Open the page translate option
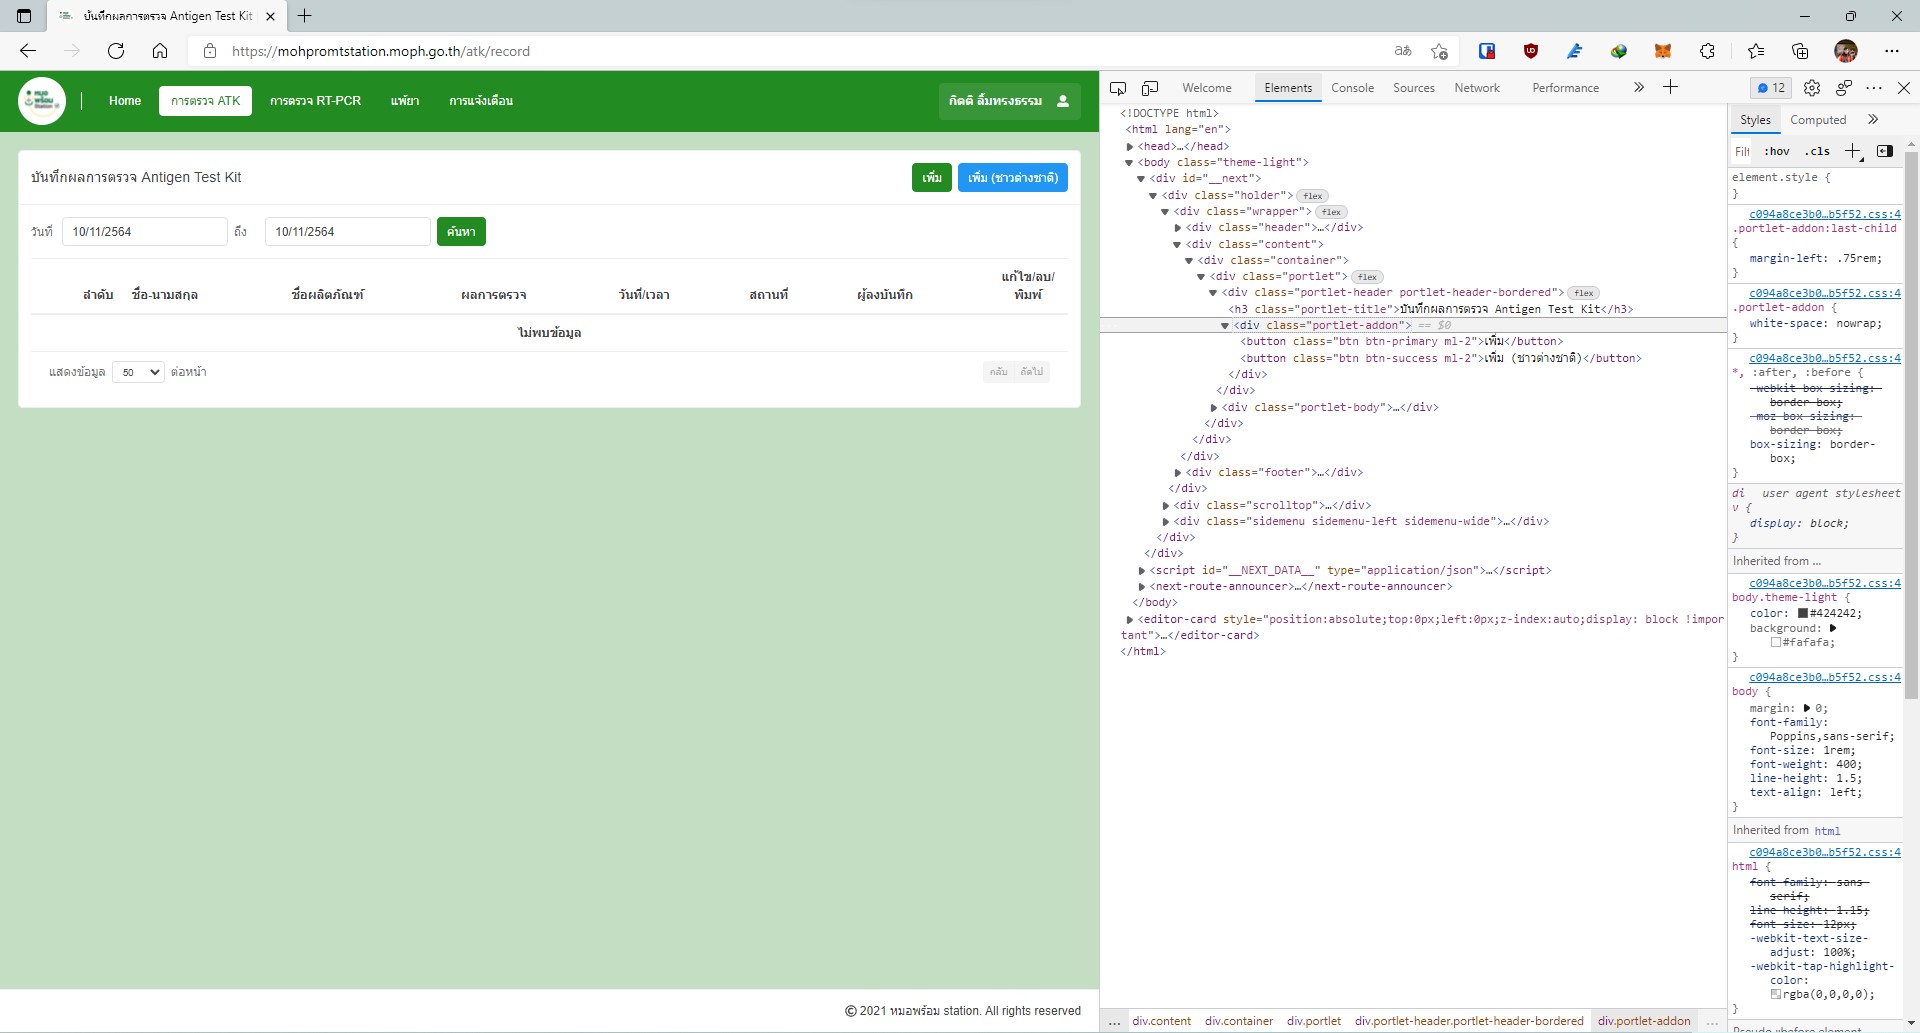Screen dimensions: 1920x1033 (1403, 51)
